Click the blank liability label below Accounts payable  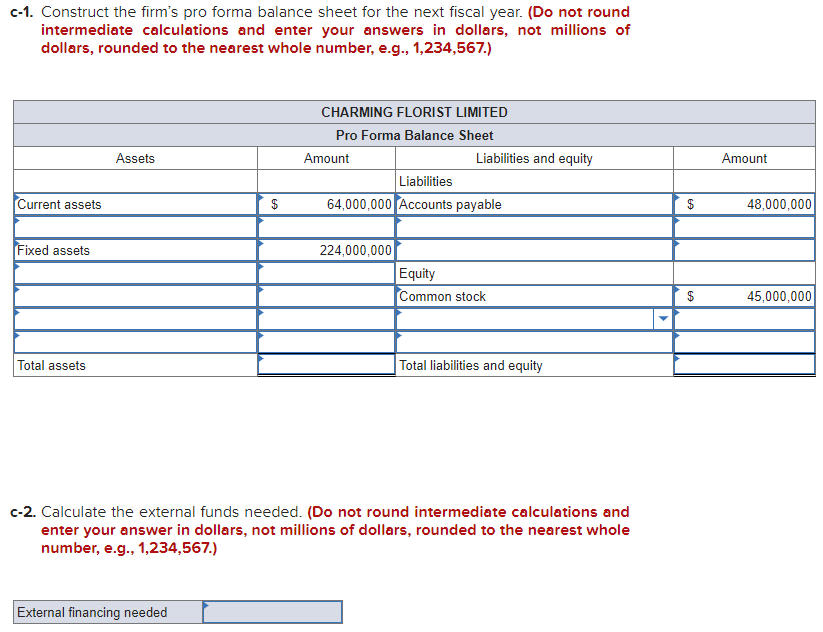click(534, 227)
